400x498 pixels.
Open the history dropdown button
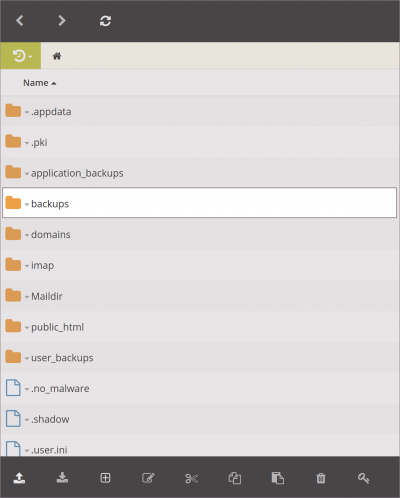pyautogui.click(x=21, y=56)
